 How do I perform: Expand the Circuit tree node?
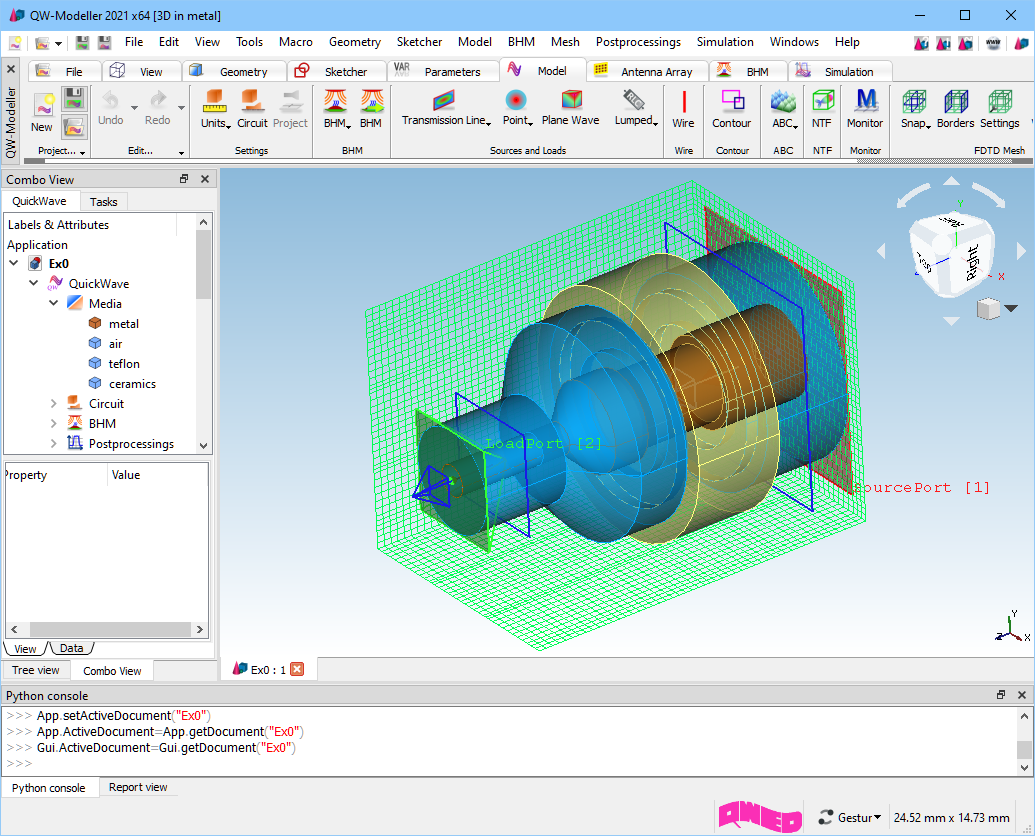[54, 403]
